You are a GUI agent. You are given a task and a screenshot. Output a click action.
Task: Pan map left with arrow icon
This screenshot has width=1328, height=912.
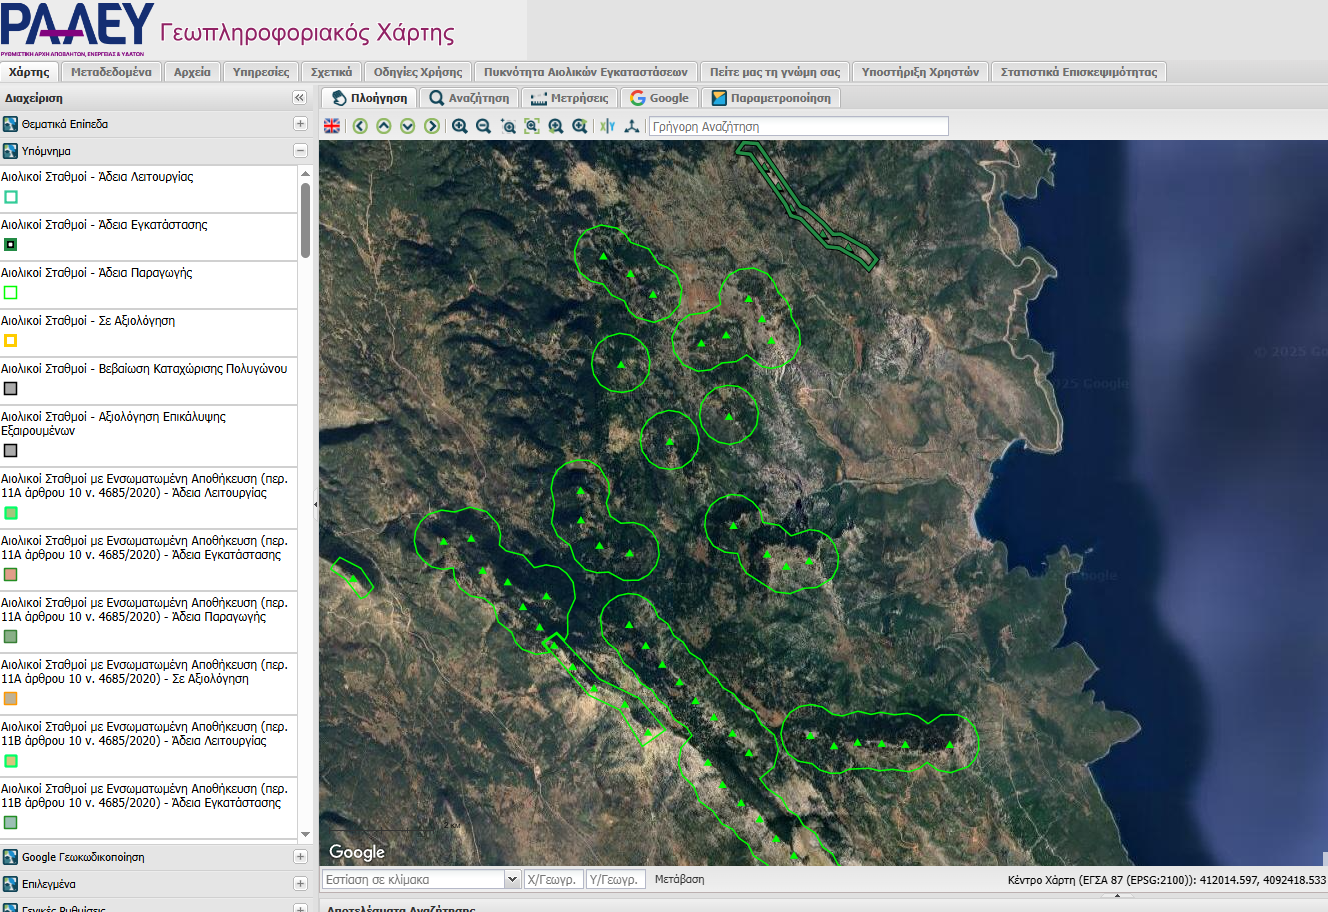tap(360, 126)
